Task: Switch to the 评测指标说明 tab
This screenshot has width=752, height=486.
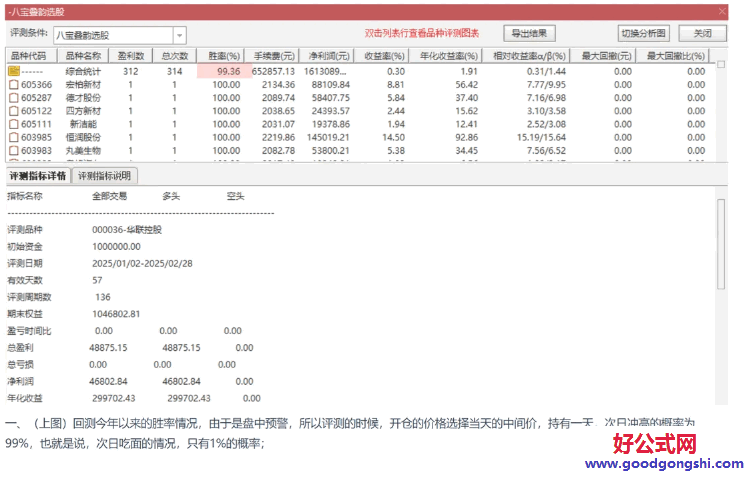Action: (105, 176)
